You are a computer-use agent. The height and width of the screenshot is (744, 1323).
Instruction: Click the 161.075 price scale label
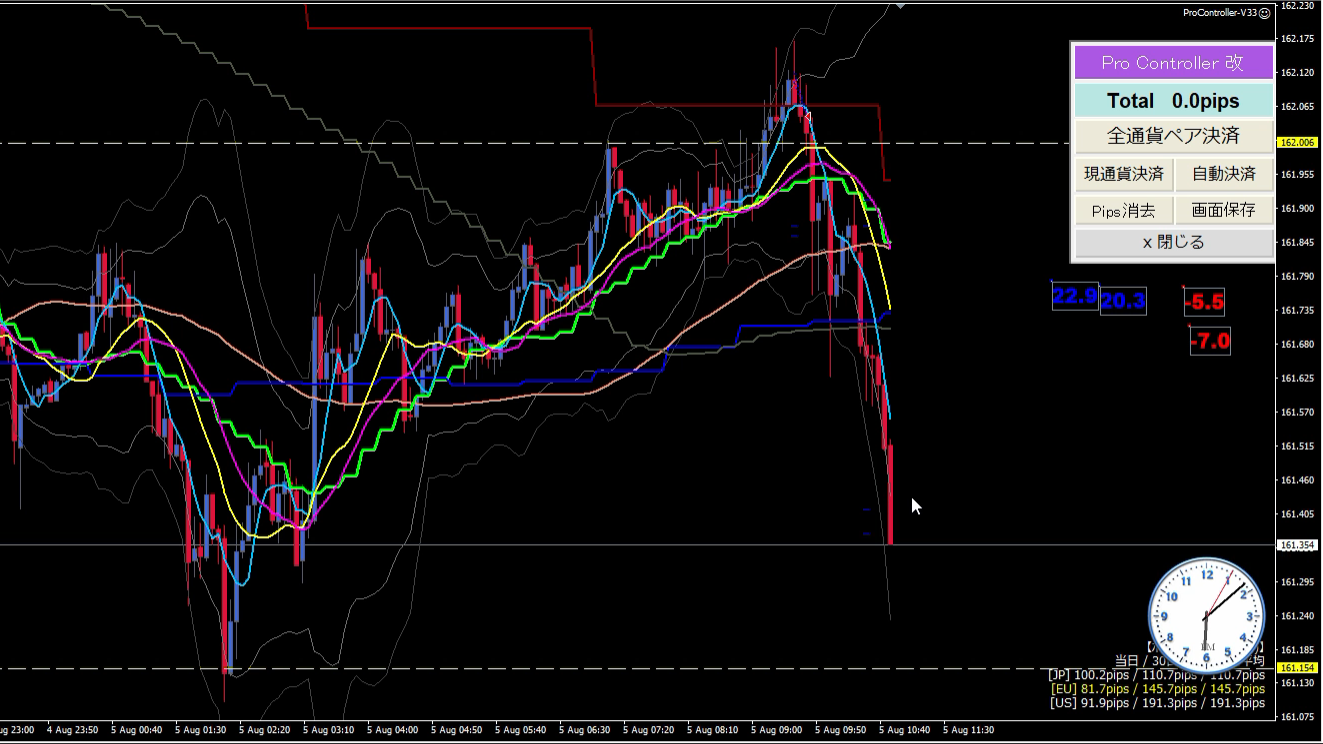click(1297, 717)
